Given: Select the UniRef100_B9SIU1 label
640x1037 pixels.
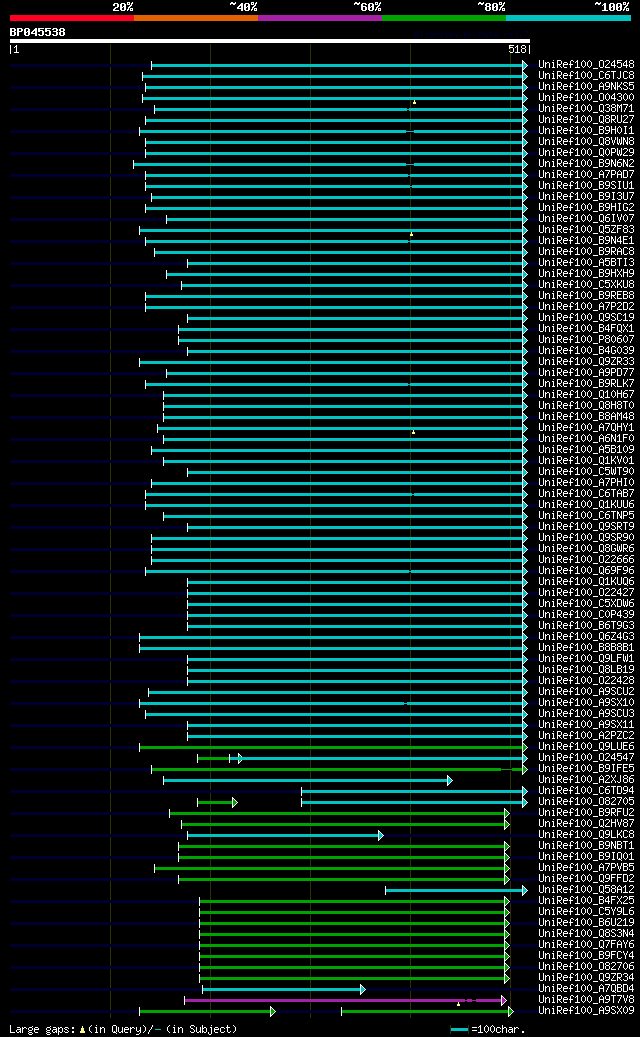Looking at the screenshot, I should (586, 186).
